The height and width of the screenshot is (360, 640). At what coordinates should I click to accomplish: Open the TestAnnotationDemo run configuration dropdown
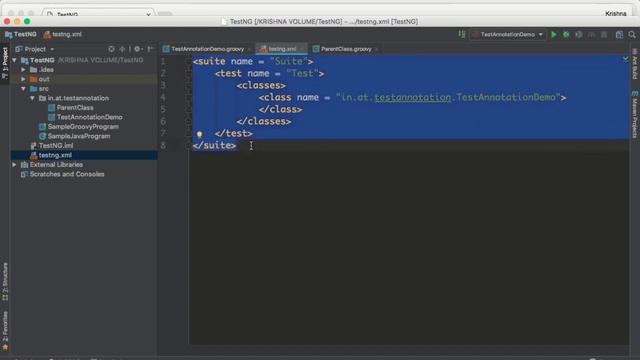(x=508, y=35)
